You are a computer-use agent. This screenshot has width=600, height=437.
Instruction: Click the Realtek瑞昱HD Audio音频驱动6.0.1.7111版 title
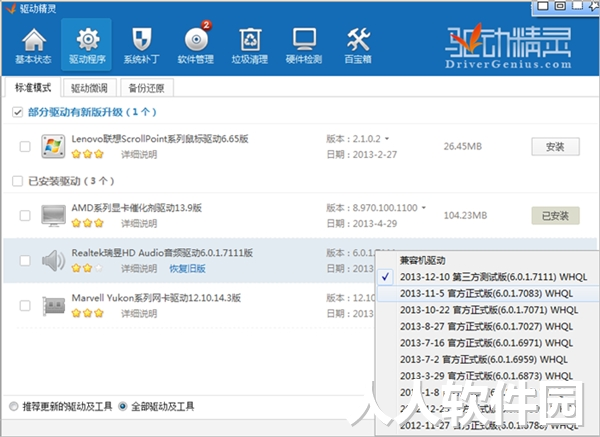coord(162,253)
